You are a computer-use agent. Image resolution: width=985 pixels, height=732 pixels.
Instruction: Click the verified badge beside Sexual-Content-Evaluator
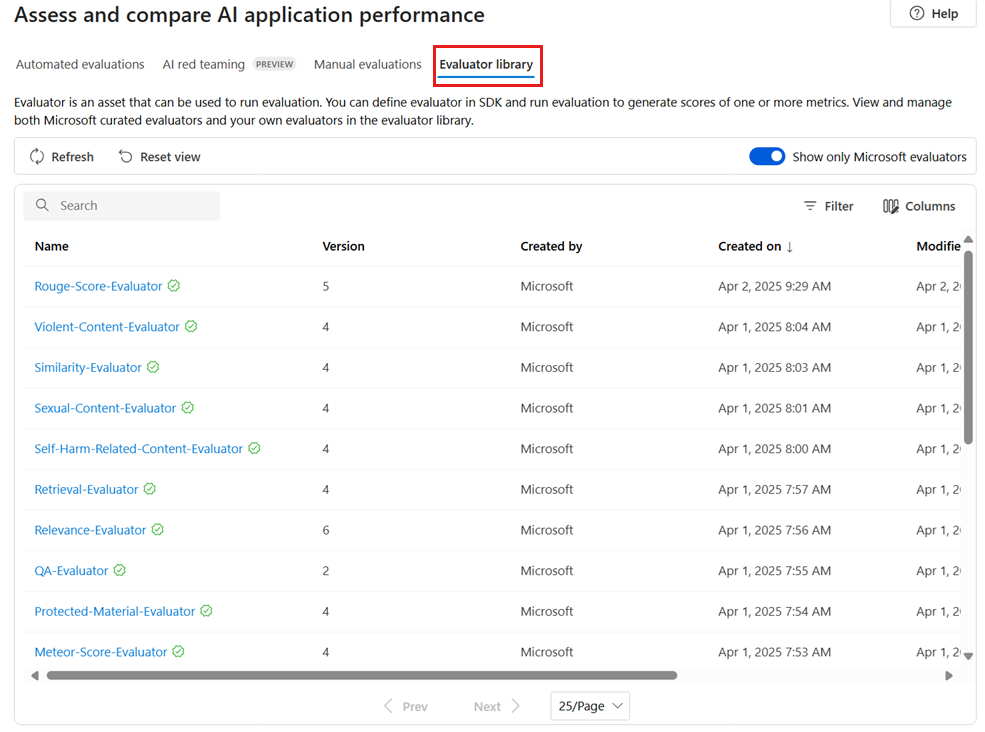tap(188, 408)
